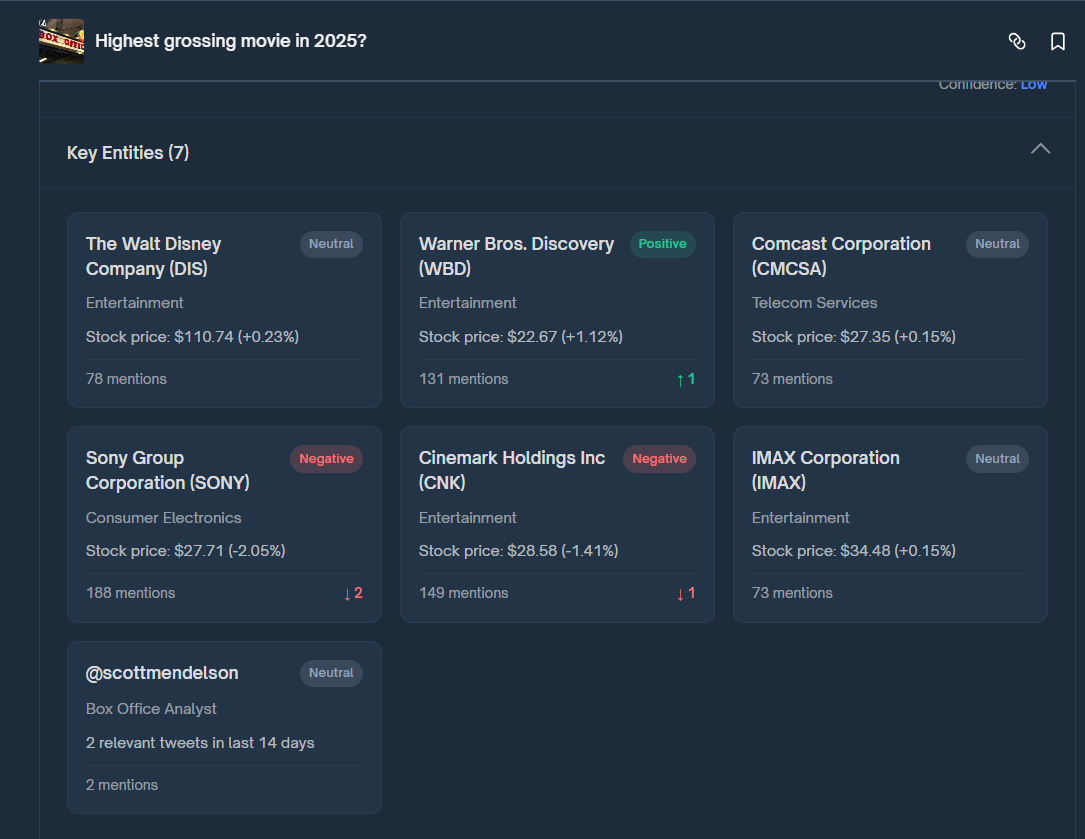
Task: Click 131 mentions on Warner Bros. card
Action: point(464,379)
